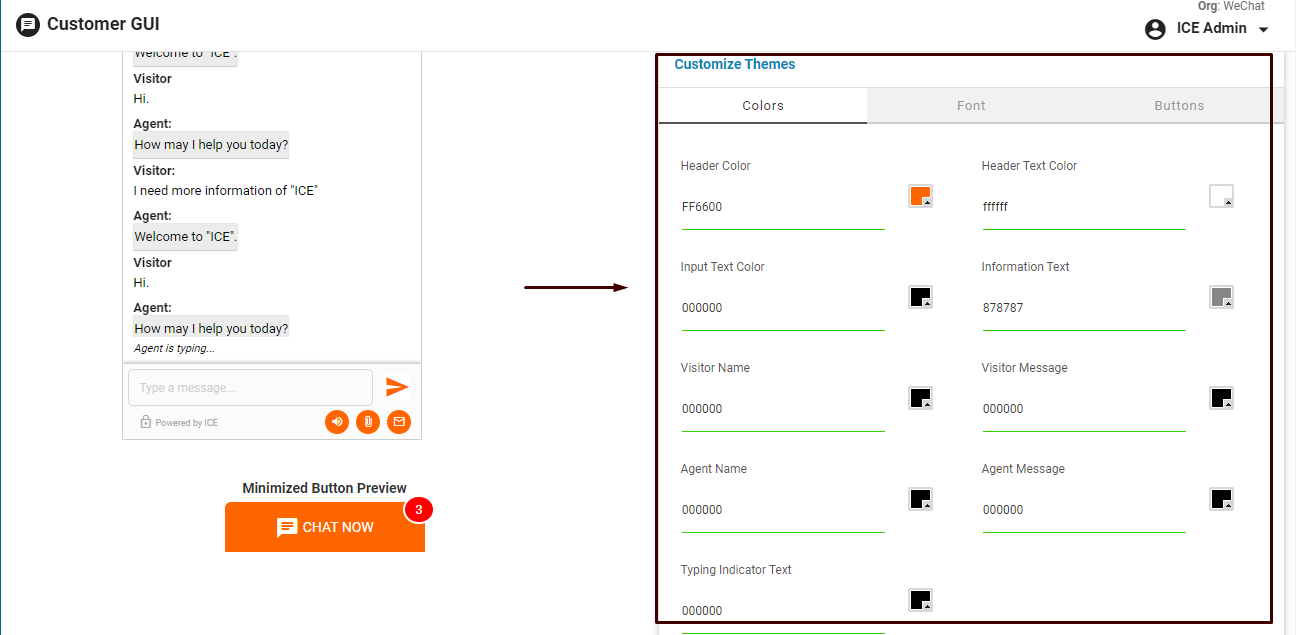Open the Header Text Color white swatch
This screenshot has height=635, width=1296.
1221,196
